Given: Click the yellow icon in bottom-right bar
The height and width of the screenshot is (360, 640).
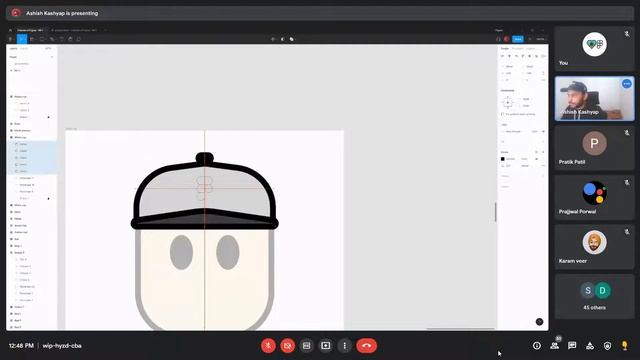Looking at the screenshot, I should (624, 346).
